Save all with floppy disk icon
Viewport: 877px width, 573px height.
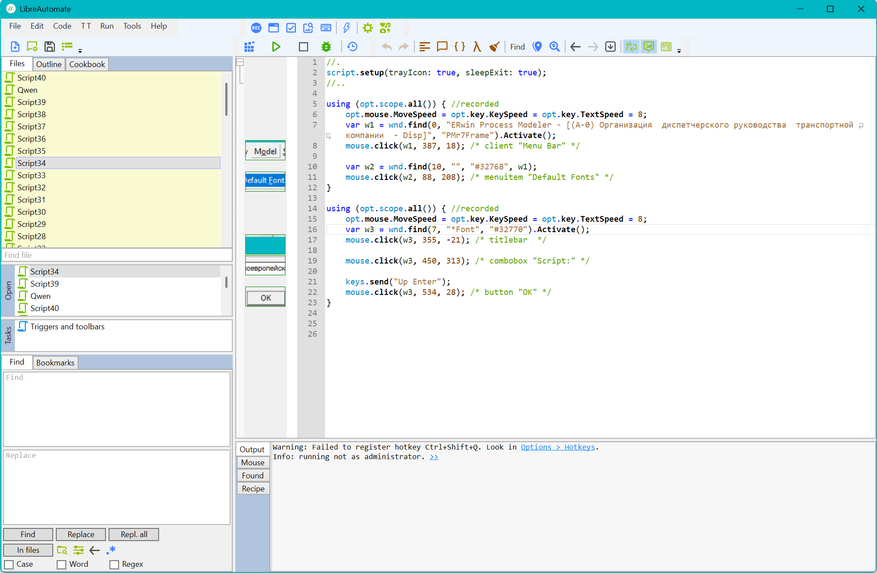coord(50,46)
